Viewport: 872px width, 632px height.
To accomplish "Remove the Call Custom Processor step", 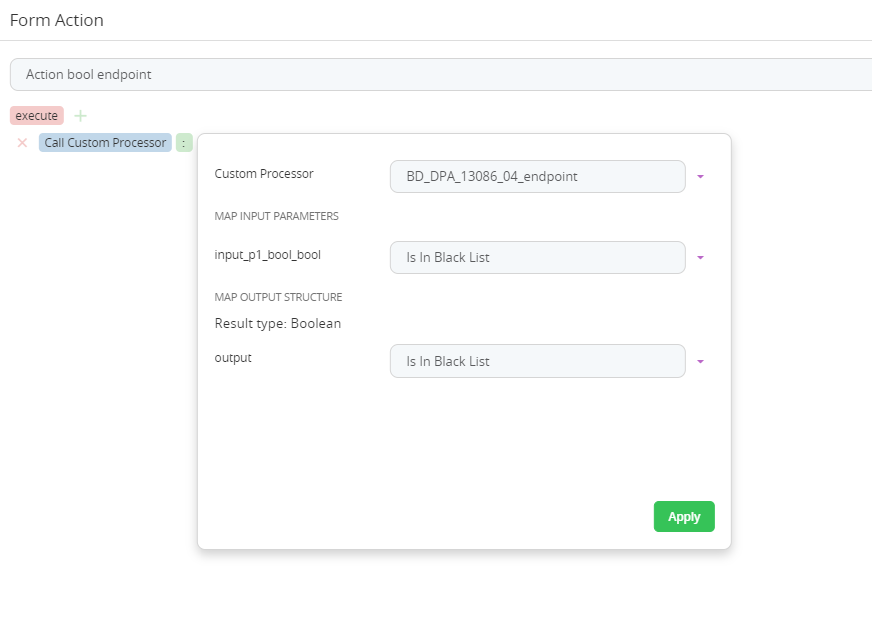I will (22, 143).
